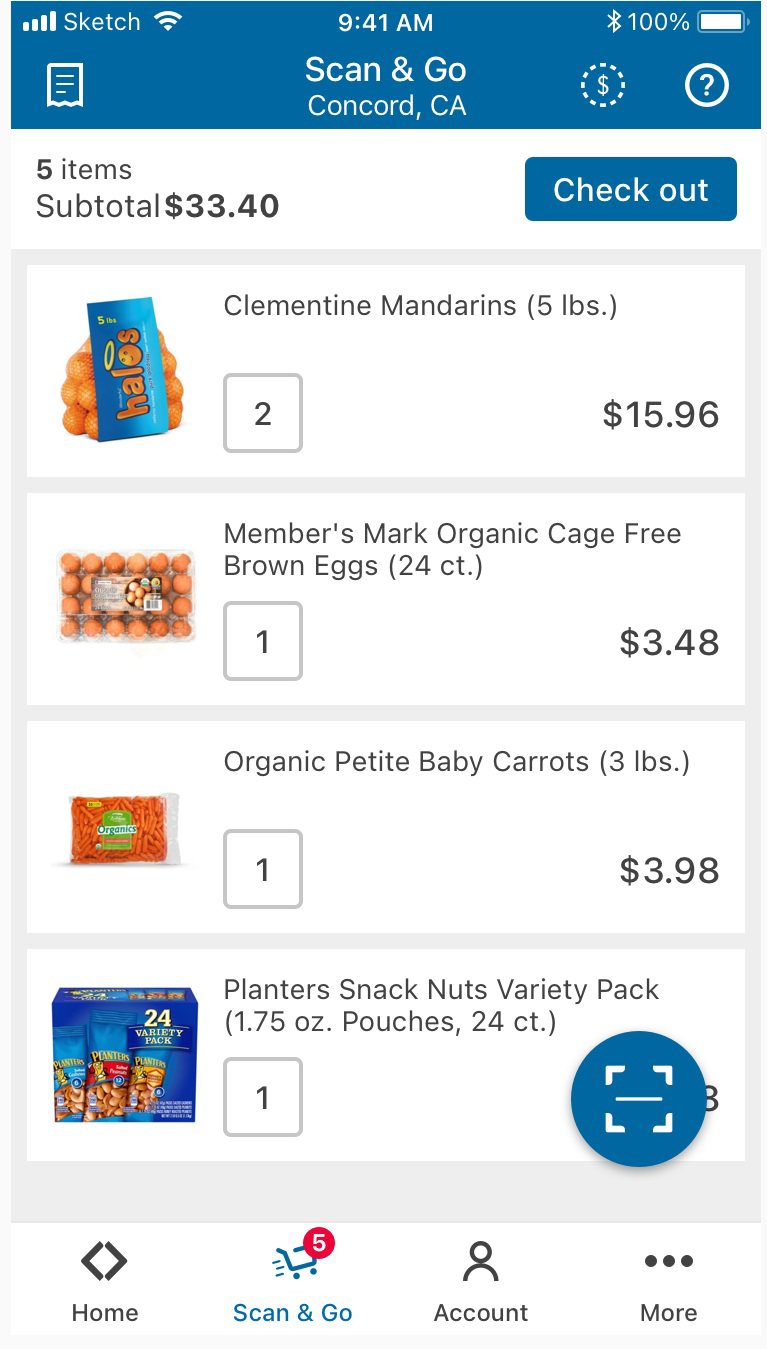Tap the Planters variety pack image

(x=125, y=1054)
